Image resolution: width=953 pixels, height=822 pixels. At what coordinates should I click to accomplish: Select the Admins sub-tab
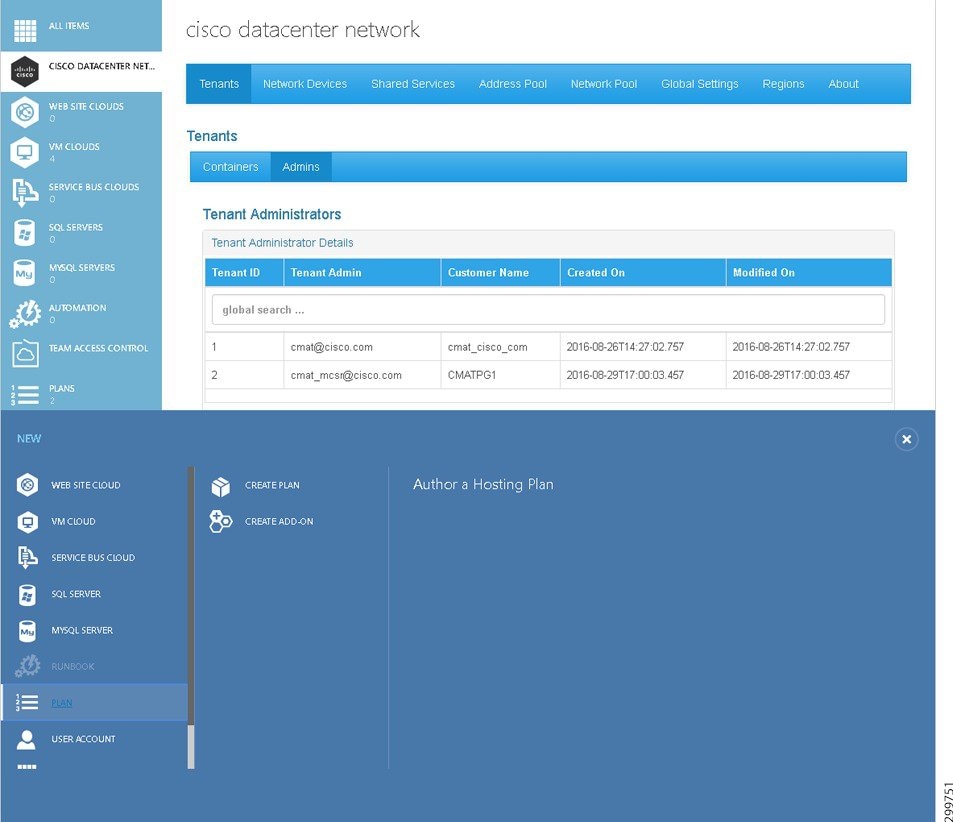[x=301, y=167]
